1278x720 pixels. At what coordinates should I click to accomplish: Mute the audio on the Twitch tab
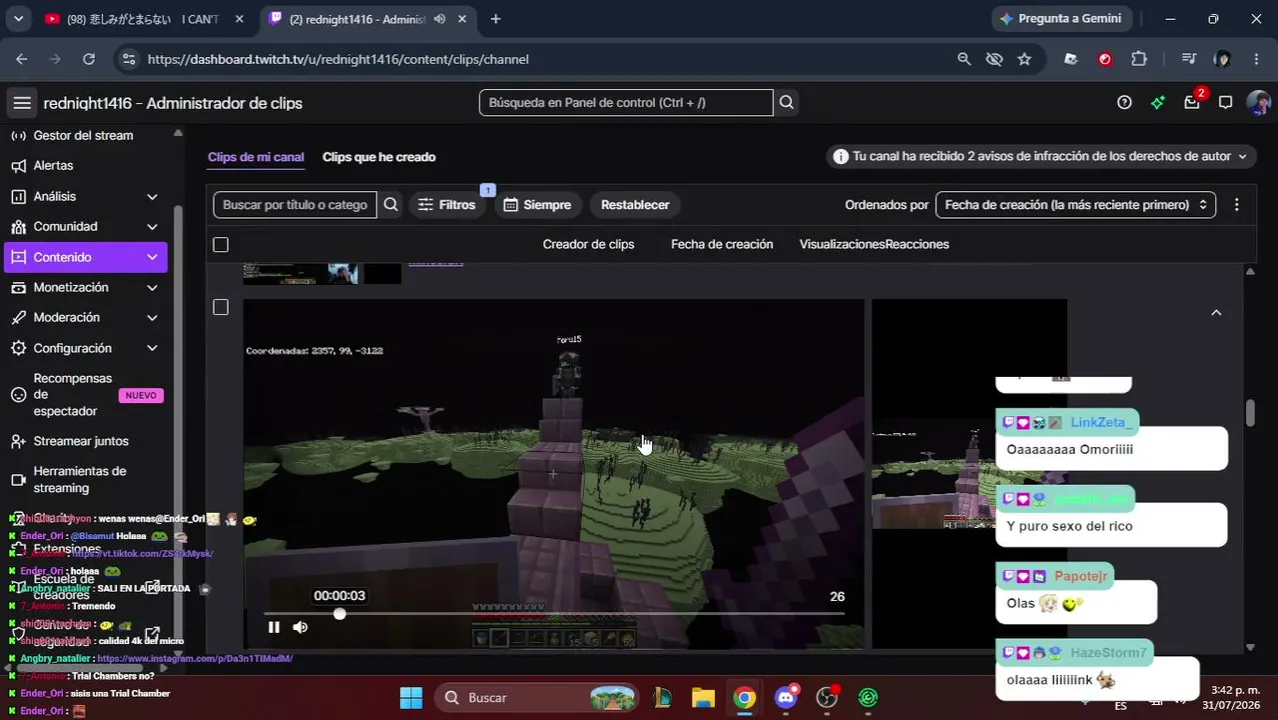click(440, 19)
